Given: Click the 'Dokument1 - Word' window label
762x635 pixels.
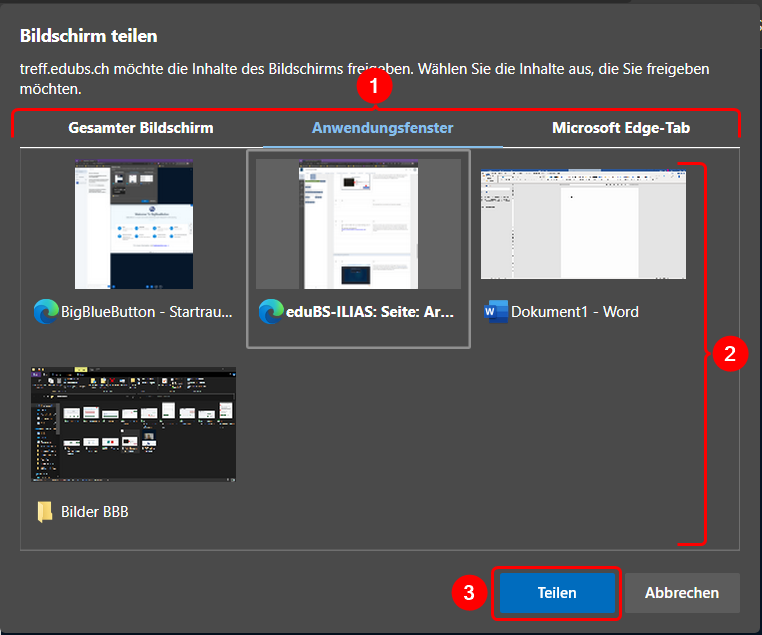Looking at the screenshot, I should tap(574, 312).
